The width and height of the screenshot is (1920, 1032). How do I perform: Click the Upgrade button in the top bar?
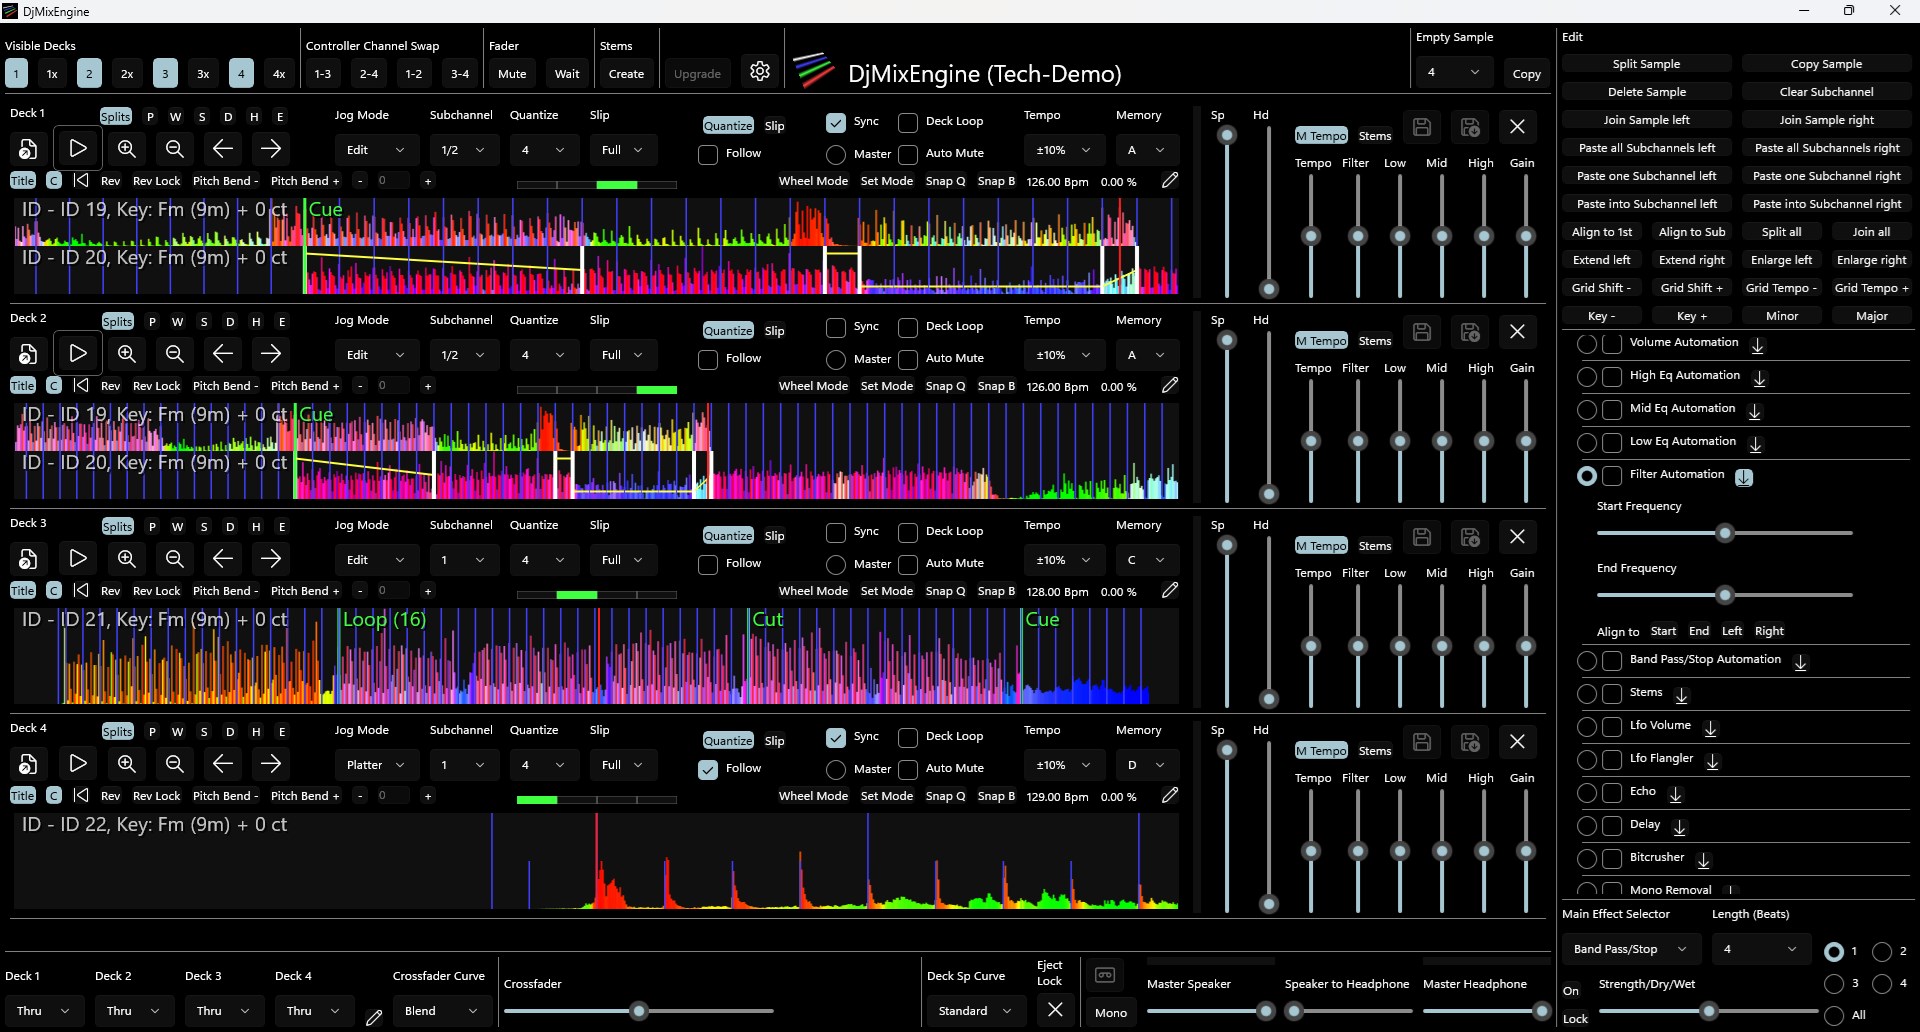[696, 73]
